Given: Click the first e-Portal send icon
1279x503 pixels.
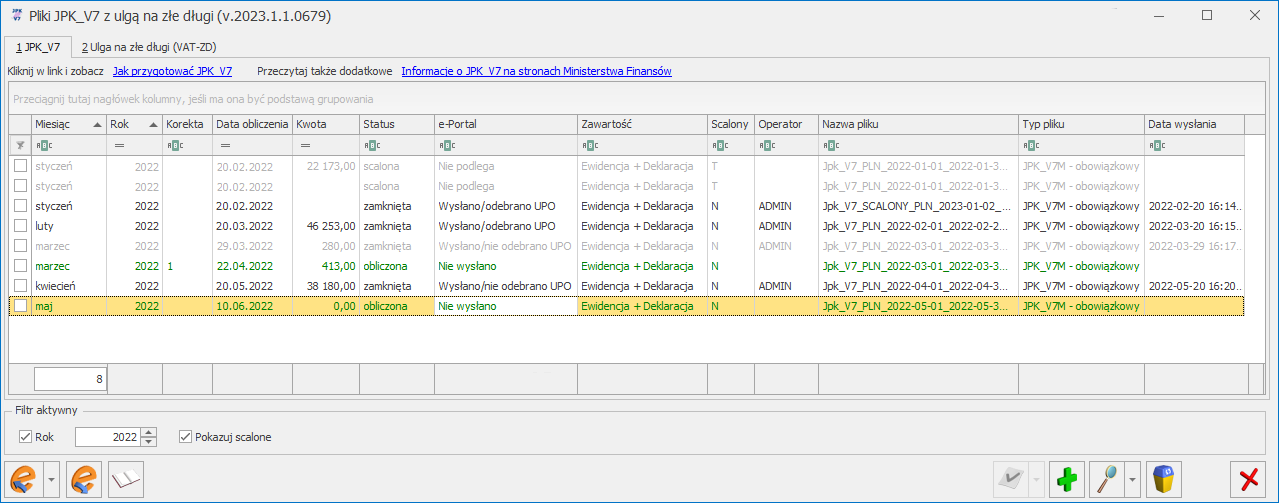Looking at the screenshot, I should pyautogui.click(x=23, y=480).
